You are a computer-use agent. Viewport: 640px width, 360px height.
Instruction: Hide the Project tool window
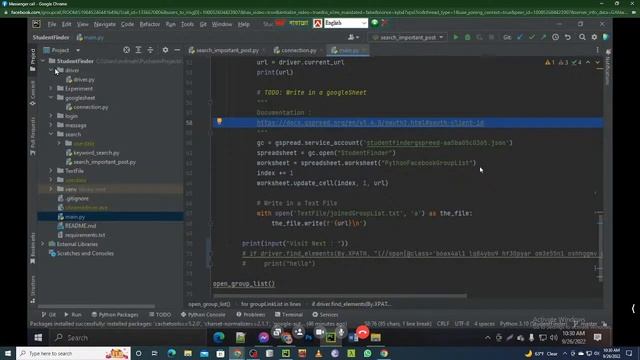[x=177, y=50]
